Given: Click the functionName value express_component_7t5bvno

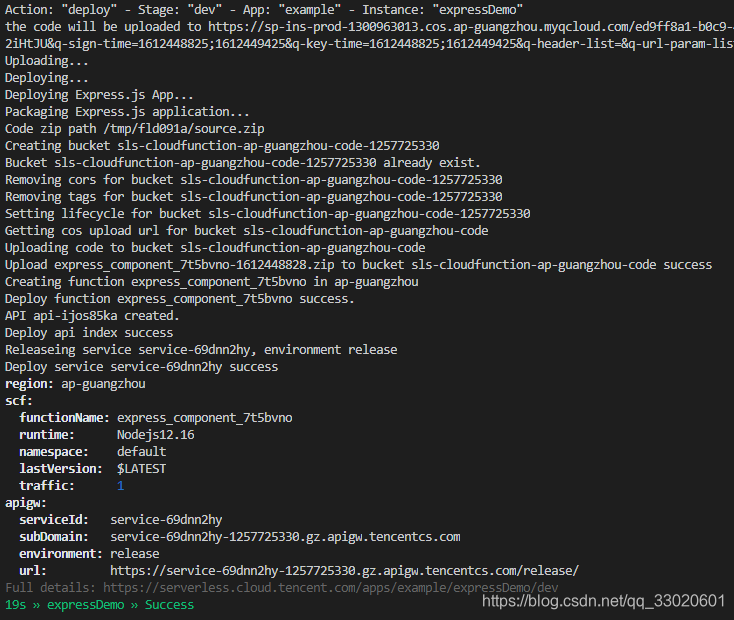Looking at the screenshot, I should pyautogui.click(x=205, y=417).
